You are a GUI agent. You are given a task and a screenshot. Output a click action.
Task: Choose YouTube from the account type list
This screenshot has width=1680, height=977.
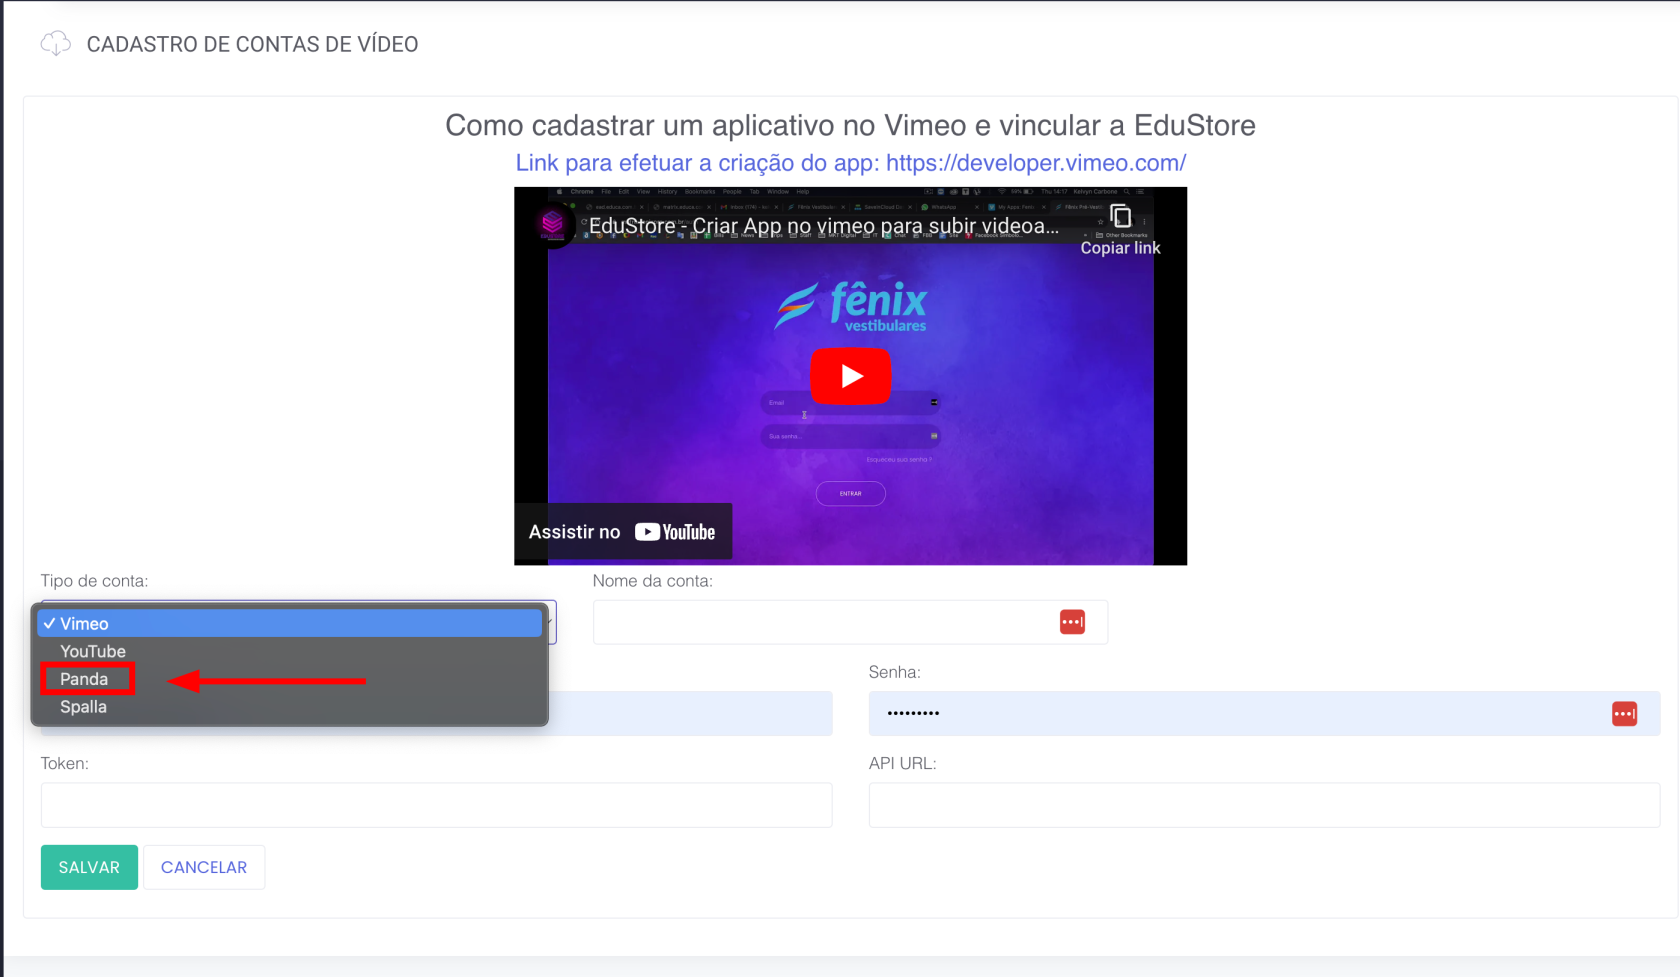tap(93, 652)
